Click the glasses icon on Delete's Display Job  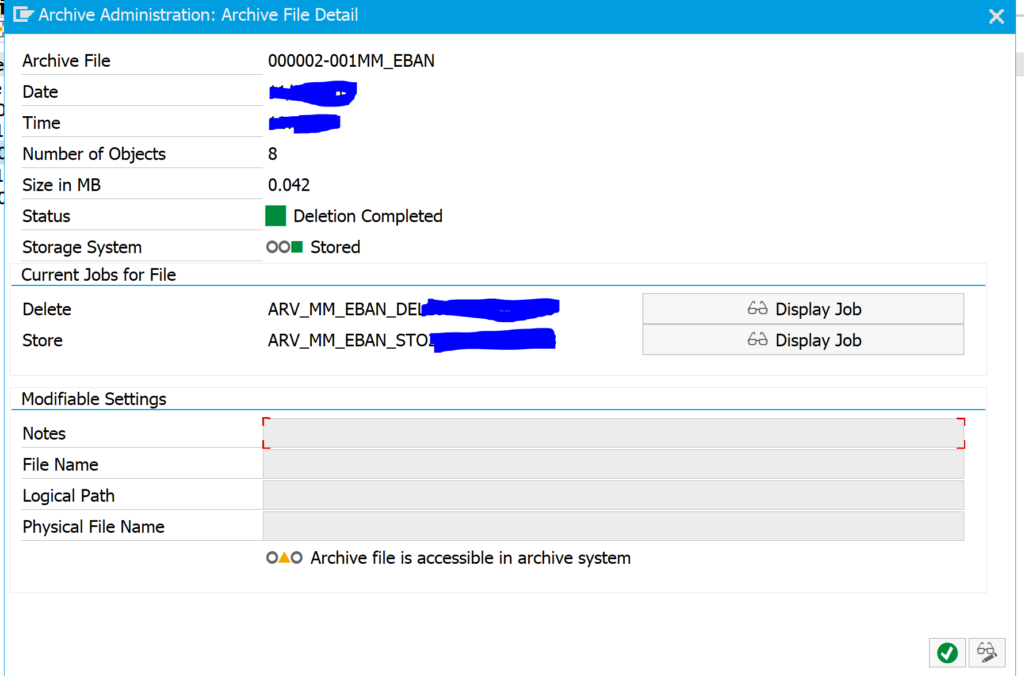pos(759,308)
